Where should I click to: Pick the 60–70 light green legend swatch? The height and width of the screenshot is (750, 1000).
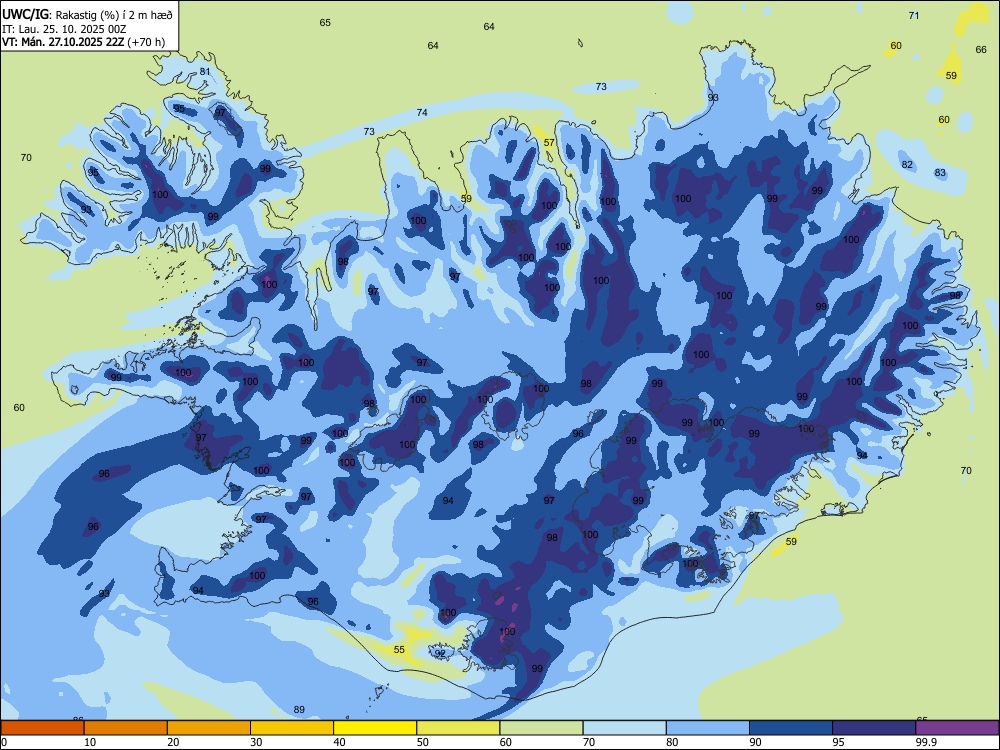541,728
